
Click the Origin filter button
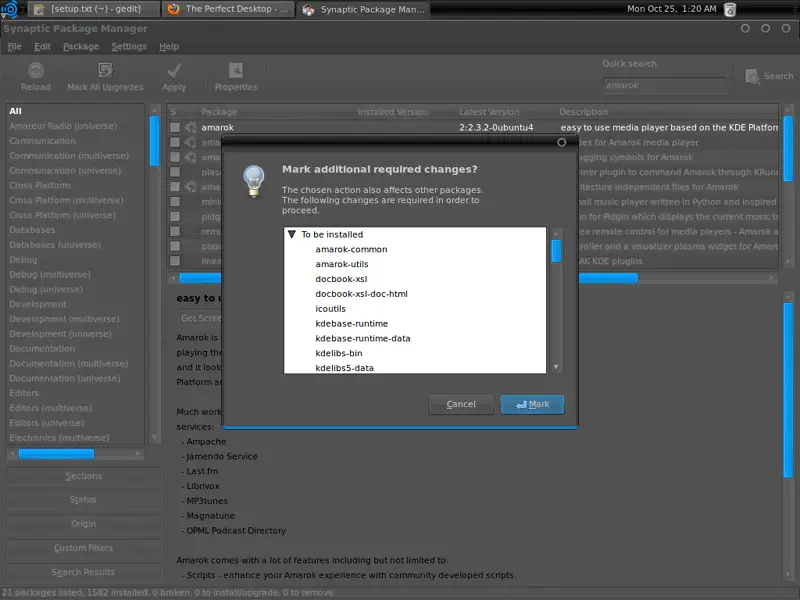tap(84, 524)
